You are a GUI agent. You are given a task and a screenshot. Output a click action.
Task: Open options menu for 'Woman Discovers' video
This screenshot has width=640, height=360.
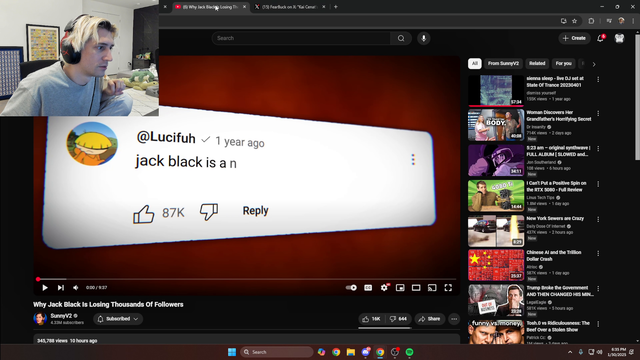[598, 113]
